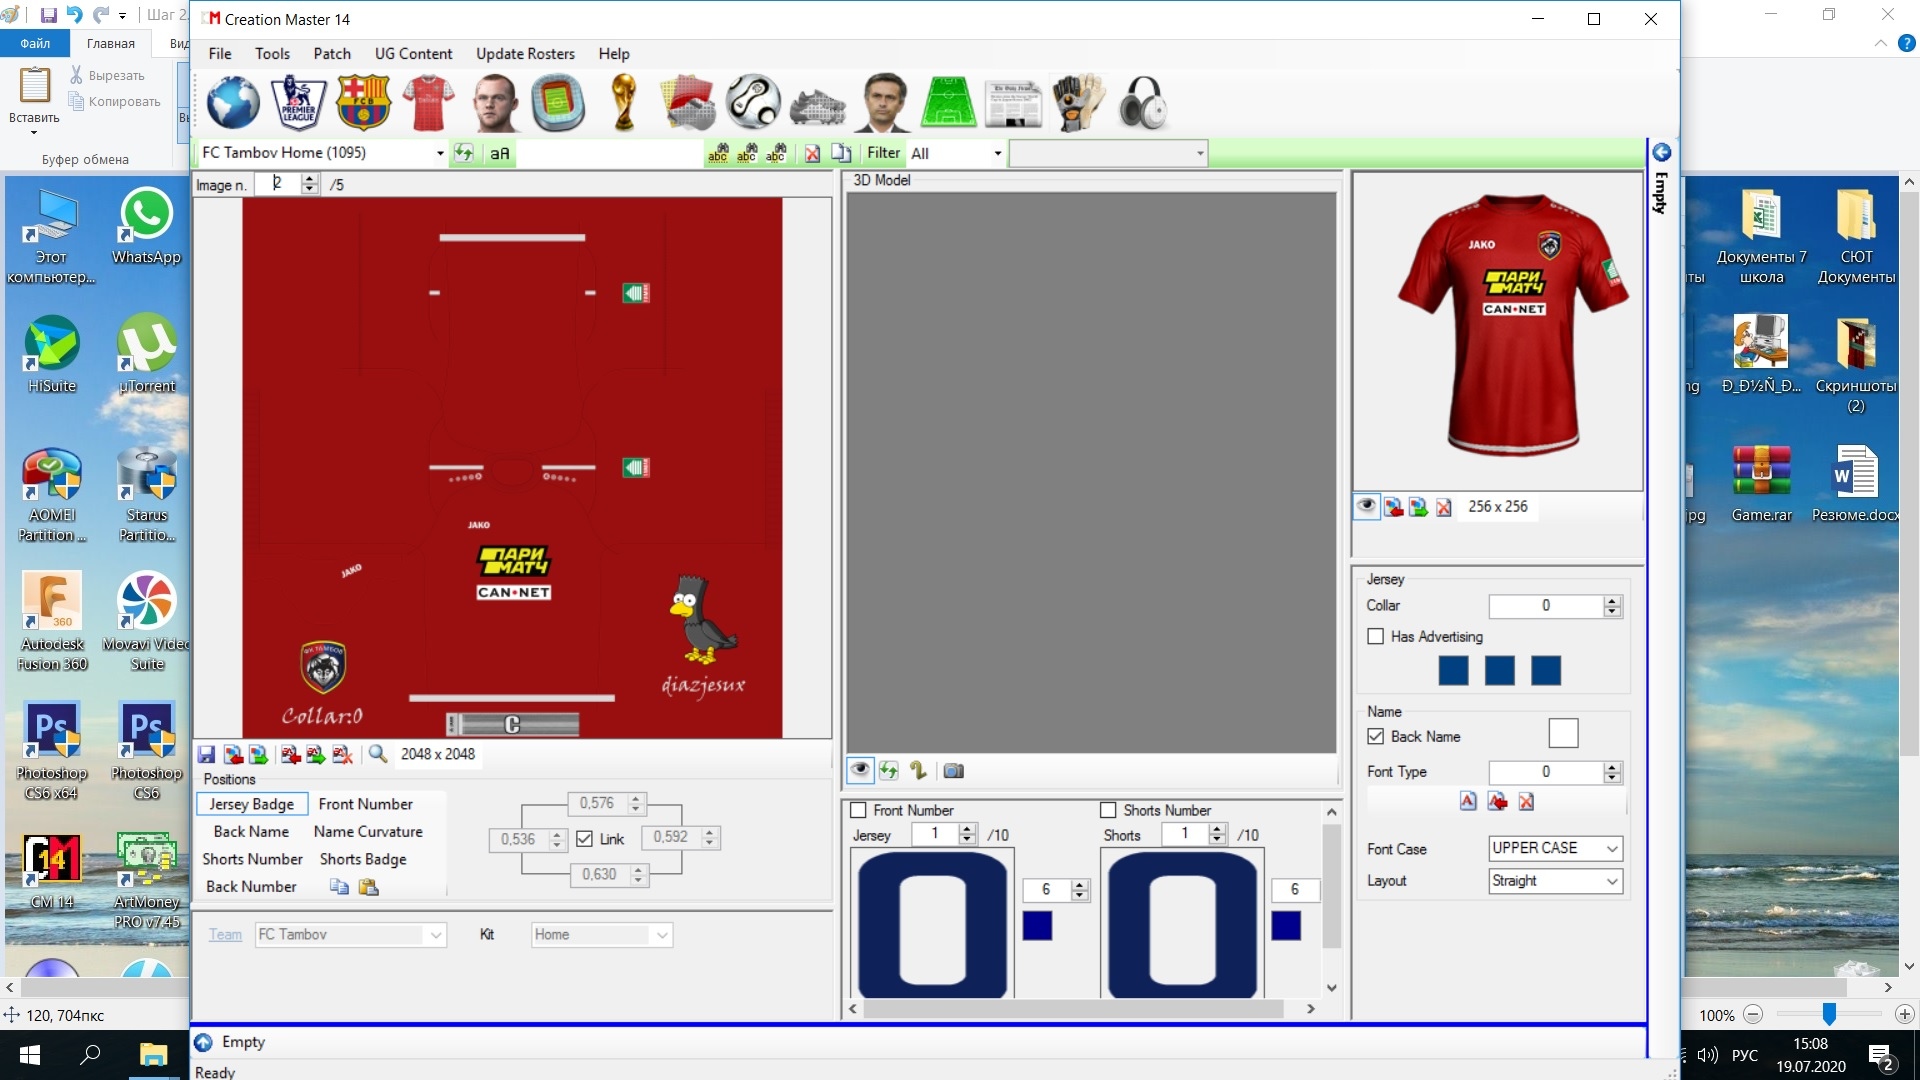Image resolution: width=1920 pixels, height=1080 pixels.
Task: Click the white Back Name color swatch
Action: click(1563, 734)
